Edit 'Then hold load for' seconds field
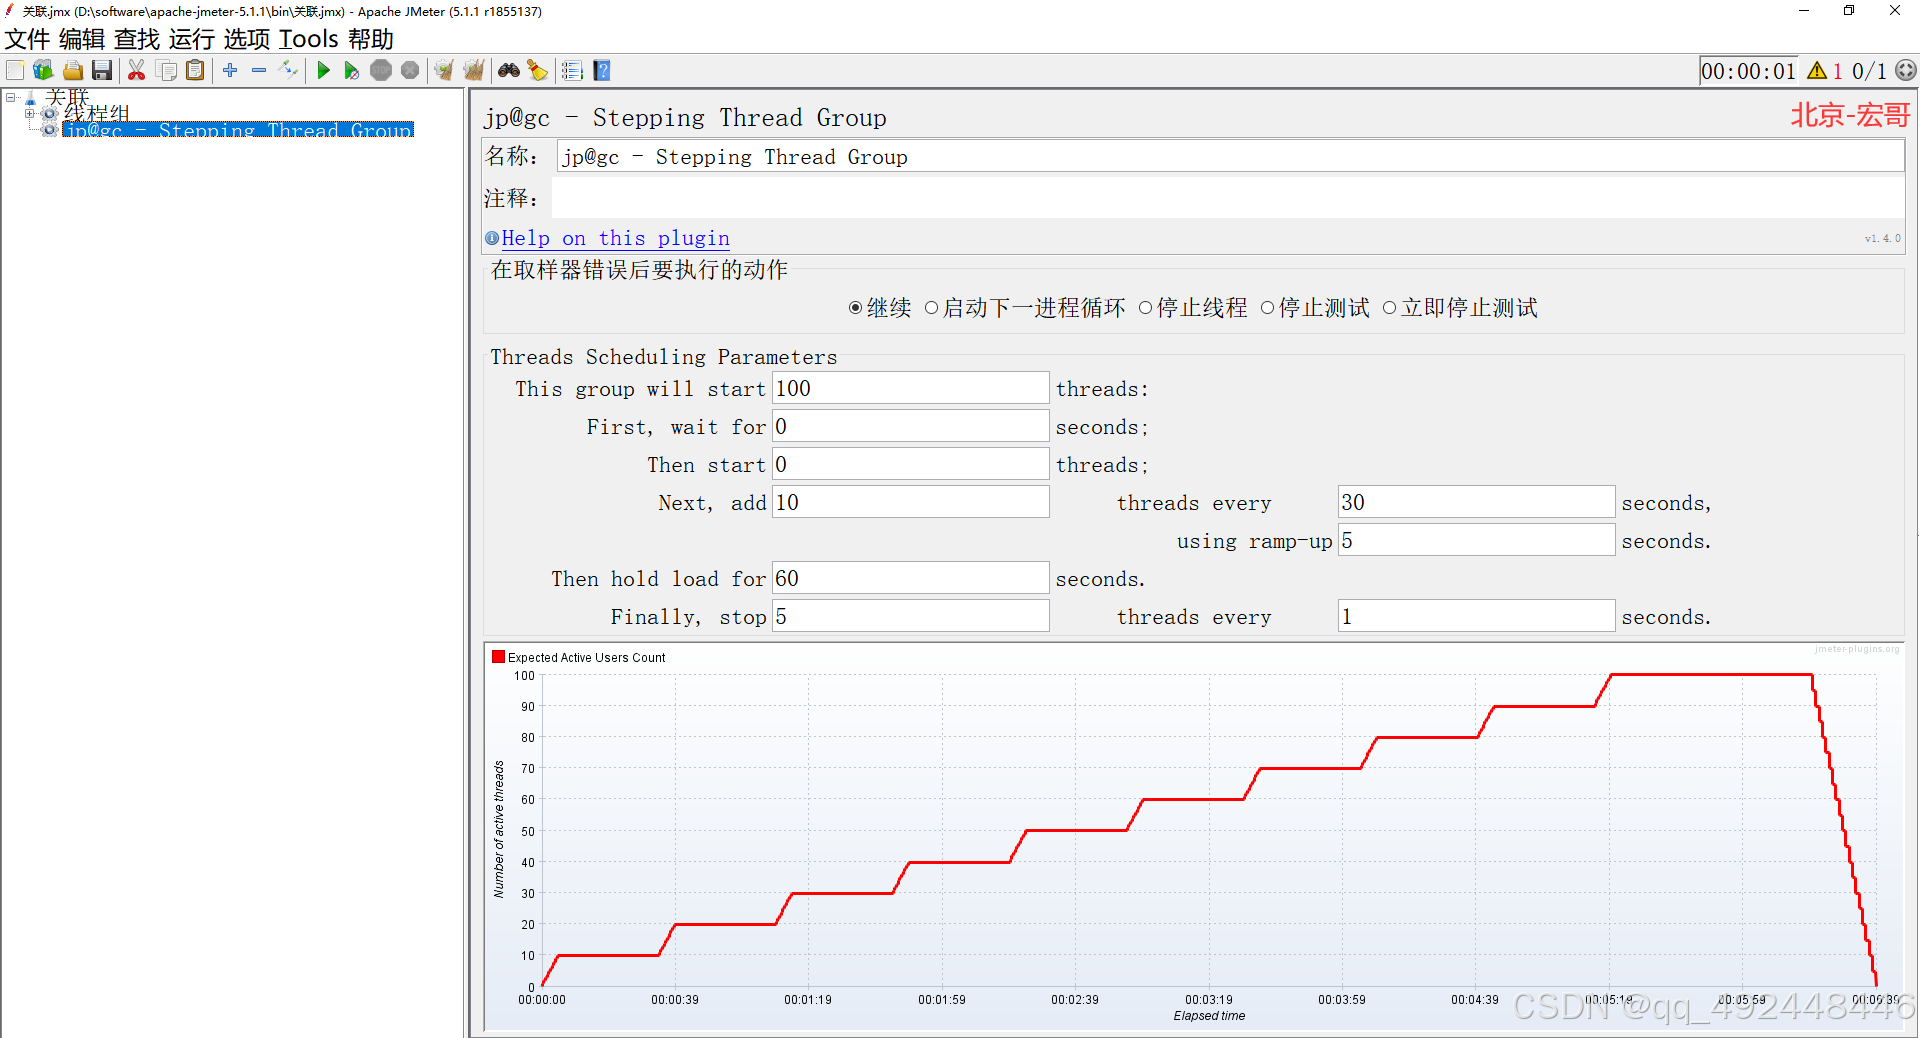This screenshot has height=1038, width=1920. coord(910,578)
